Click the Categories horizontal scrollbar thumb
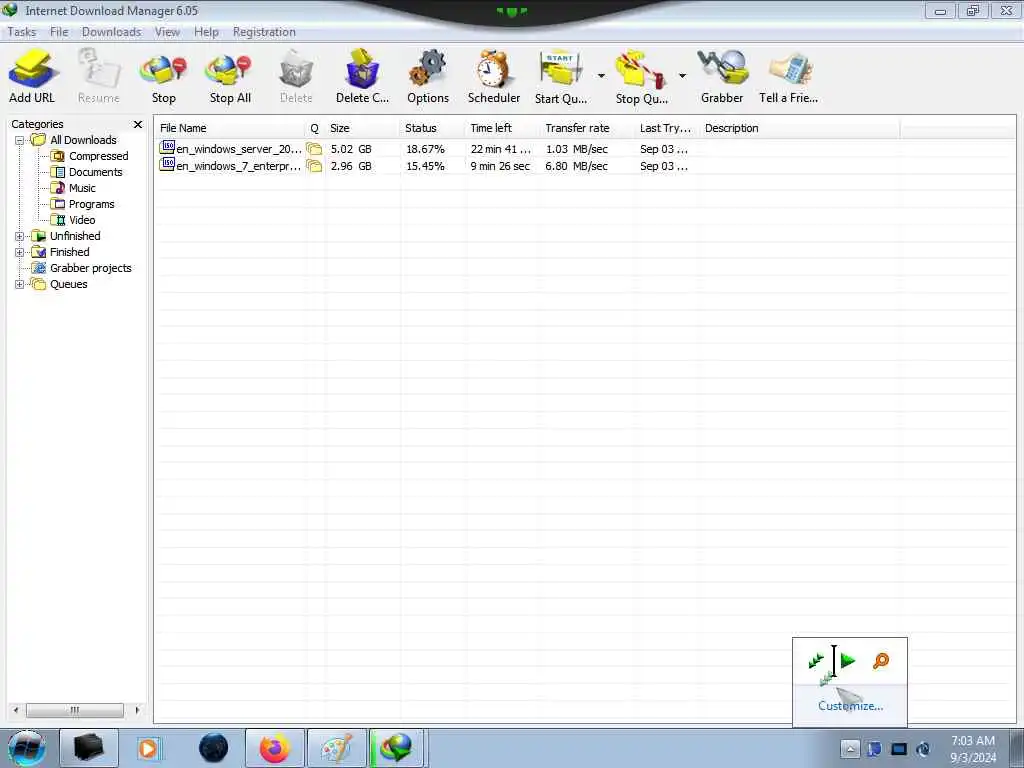This screenshot has height=768, width=1024. [x=74, y=710]
